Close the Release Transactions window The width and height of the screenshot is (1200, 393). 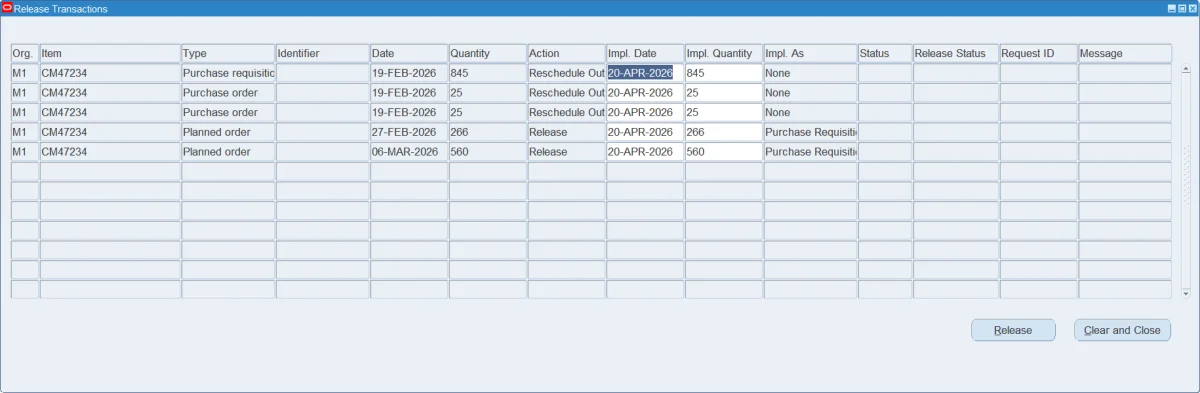[x=1192, y=8]
